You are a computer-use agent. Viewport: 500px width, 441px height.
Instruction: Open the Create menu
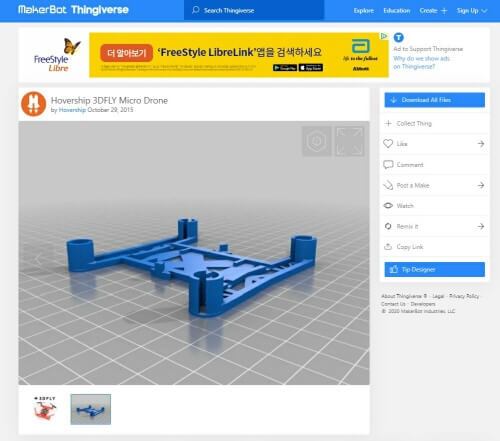pos(433,11)
